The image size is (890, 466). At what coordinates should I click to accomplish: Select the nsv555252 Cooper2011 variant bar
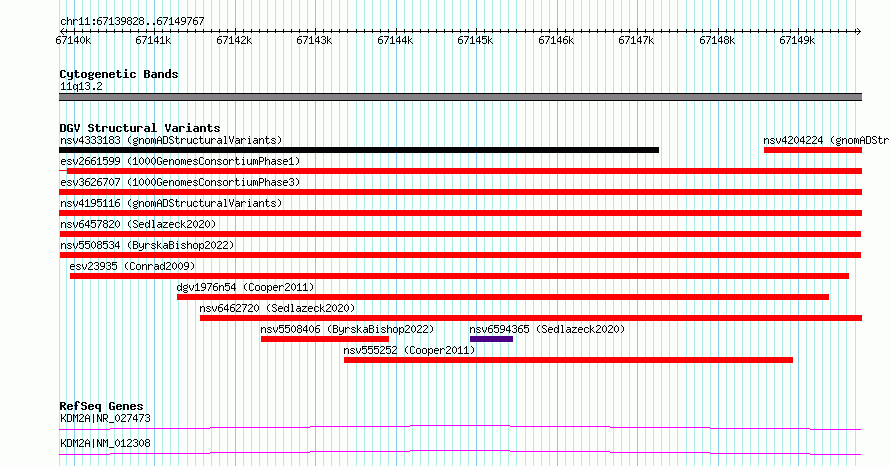coord(568,360)
